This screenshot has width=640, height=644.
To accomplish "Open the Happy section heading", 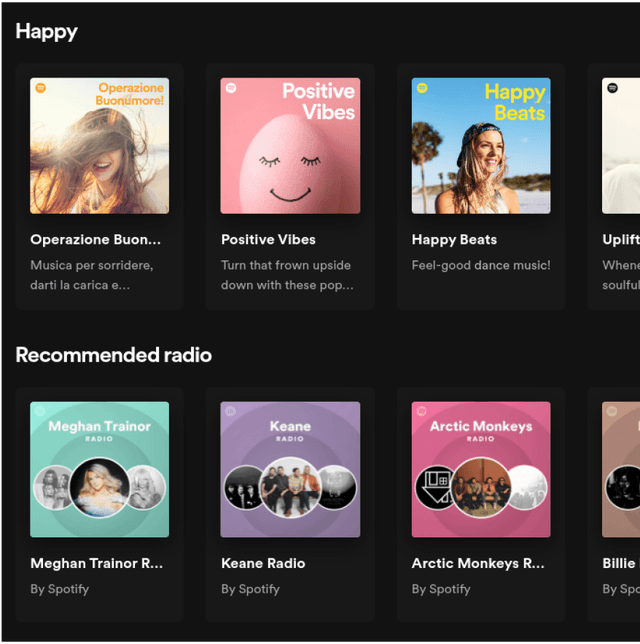I will click(x=46, y=31).
